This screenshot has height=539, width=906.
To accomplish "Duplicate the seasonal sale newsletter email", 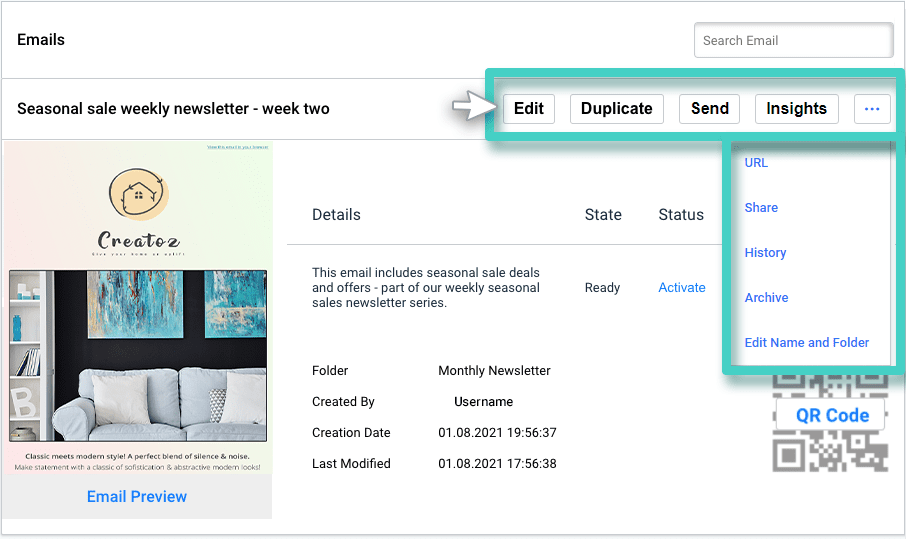I will (616, 109).
